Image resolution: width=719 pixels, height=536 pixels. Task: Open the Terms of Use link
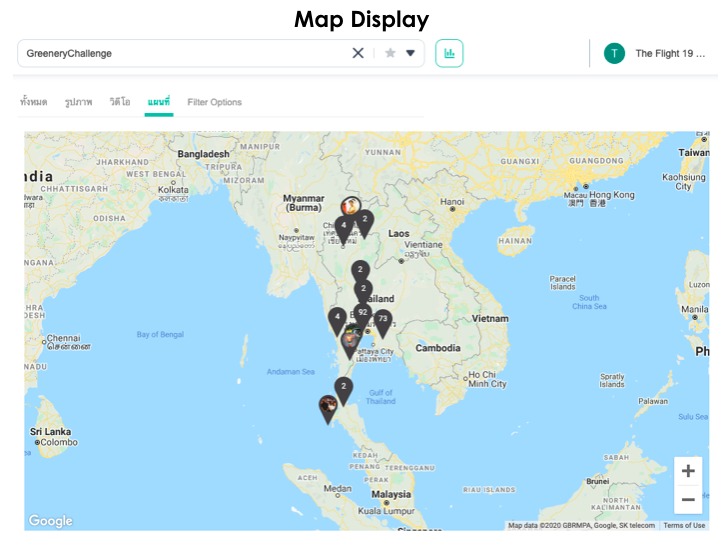tap(684, 525)
